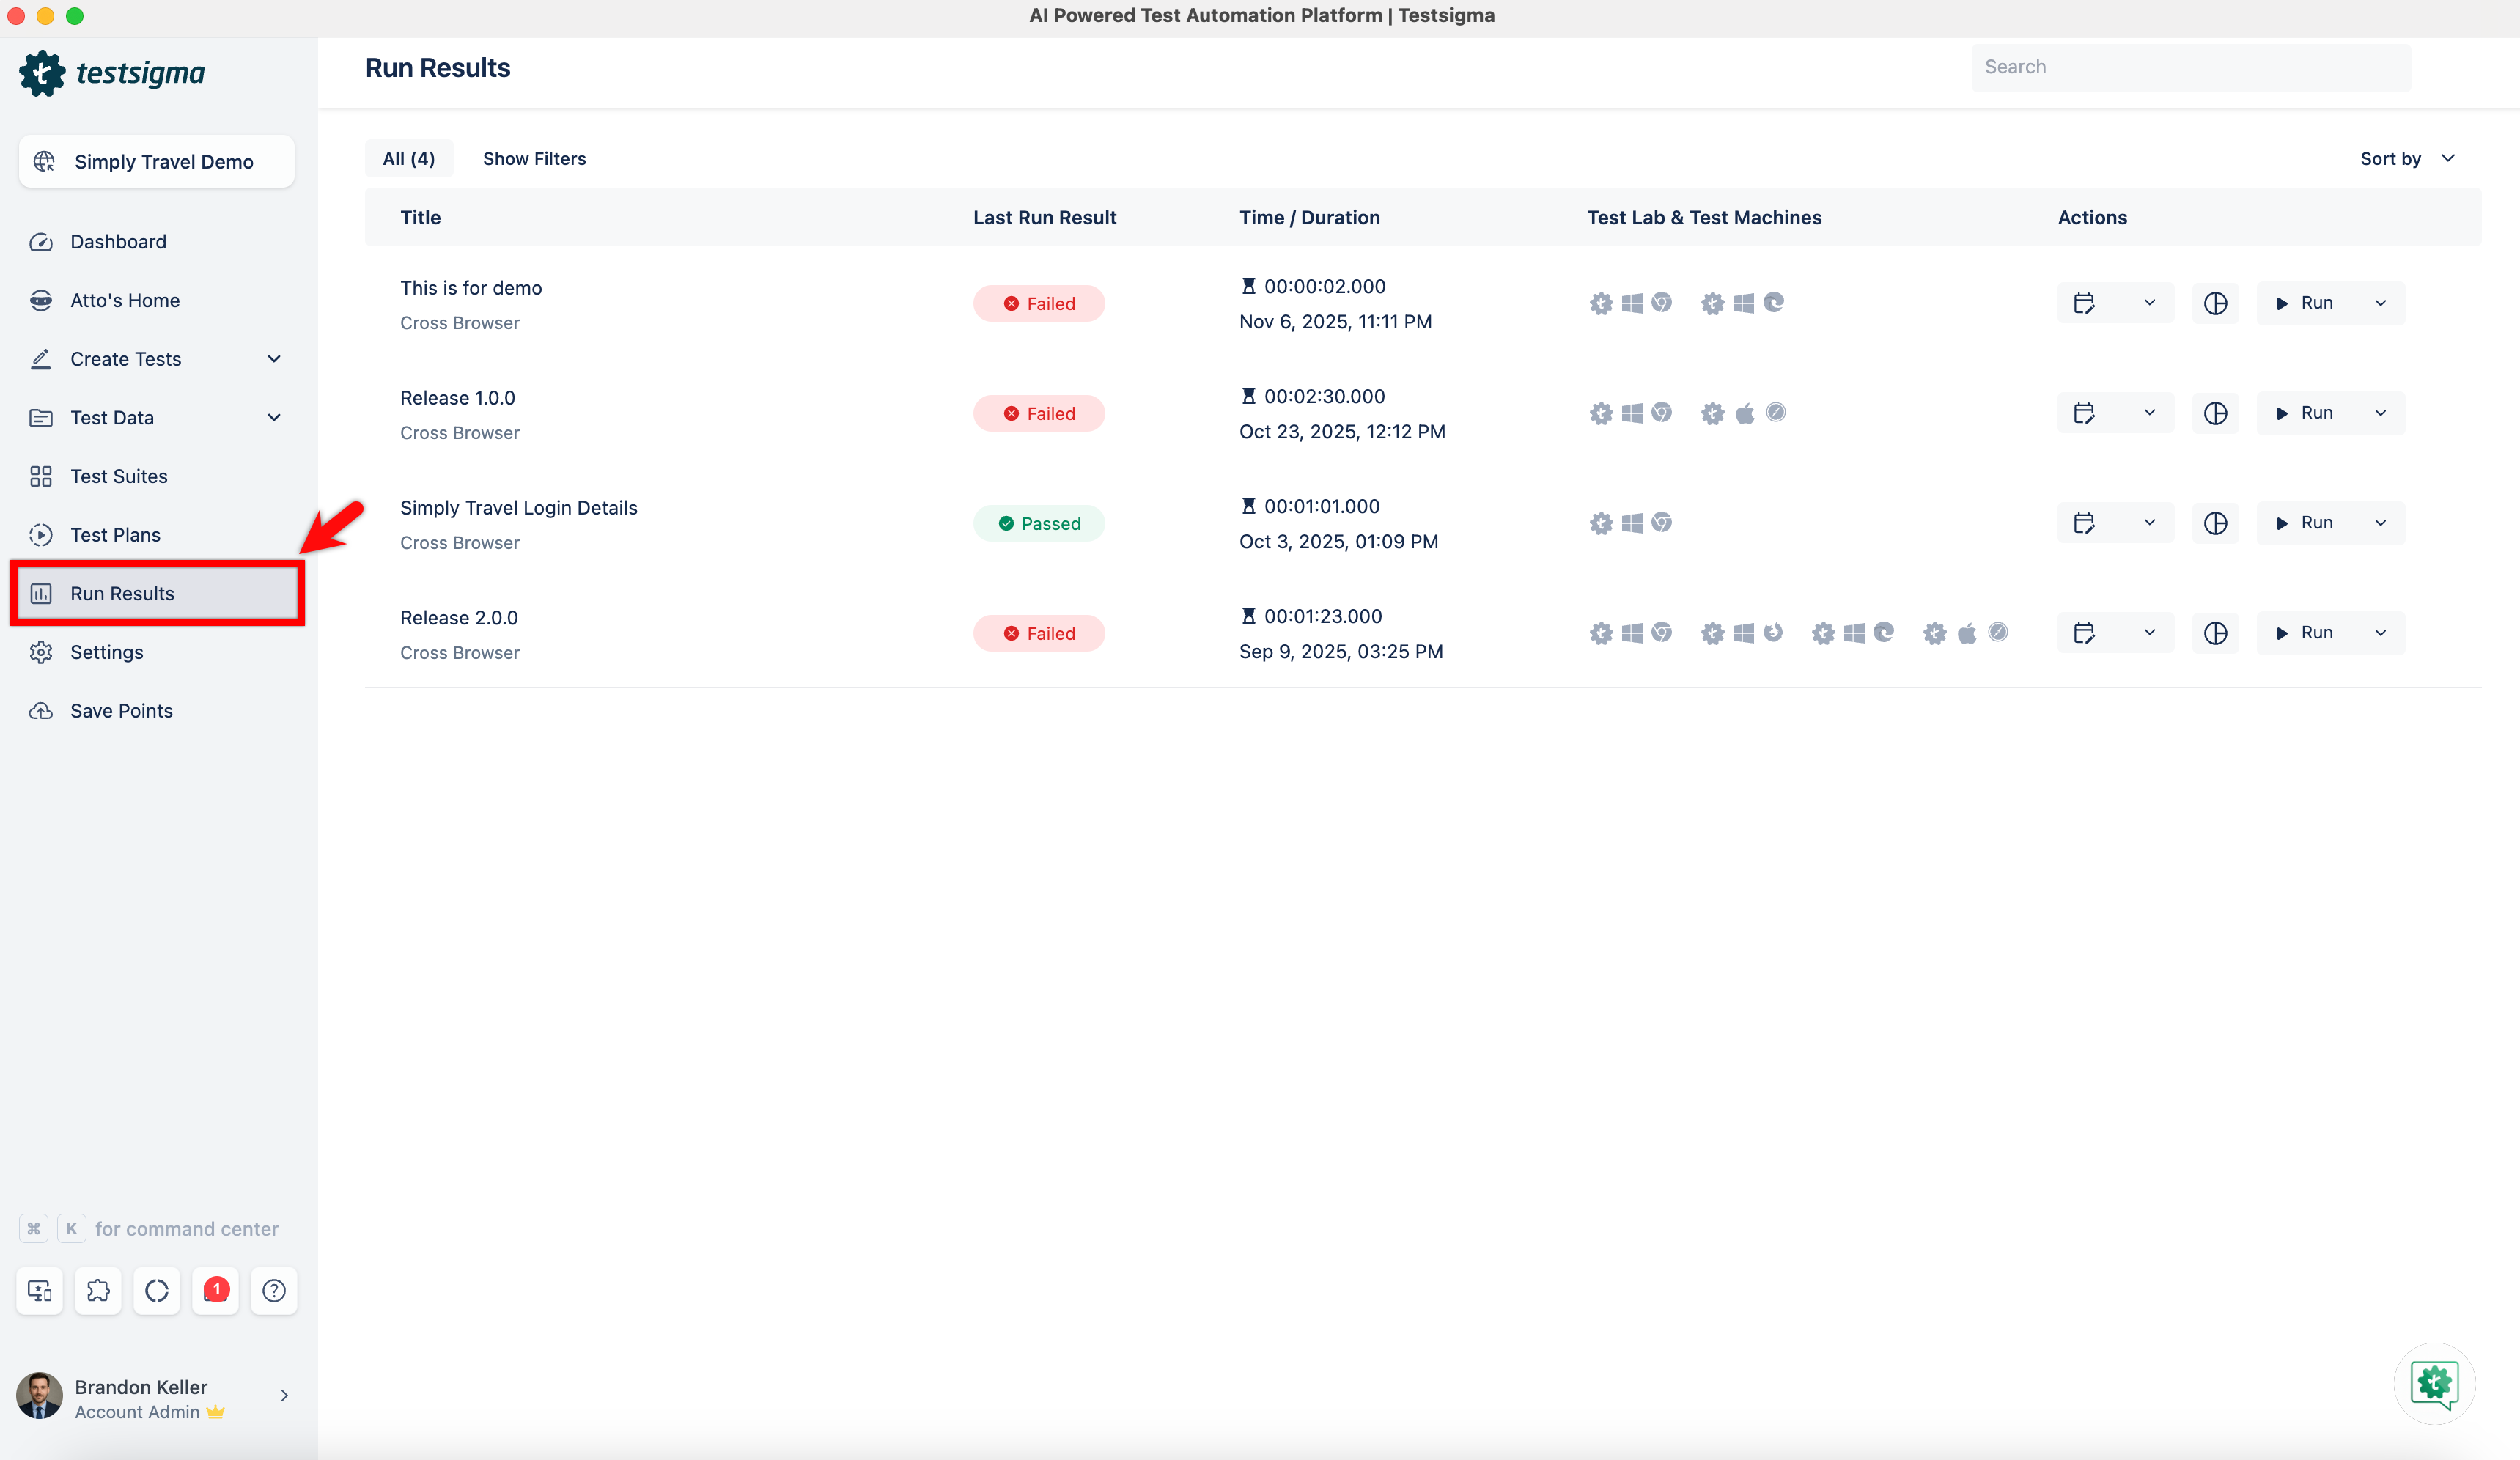Click the notifications icon with red badge
2520x1460 pixels.
[x=215, y=1290]
